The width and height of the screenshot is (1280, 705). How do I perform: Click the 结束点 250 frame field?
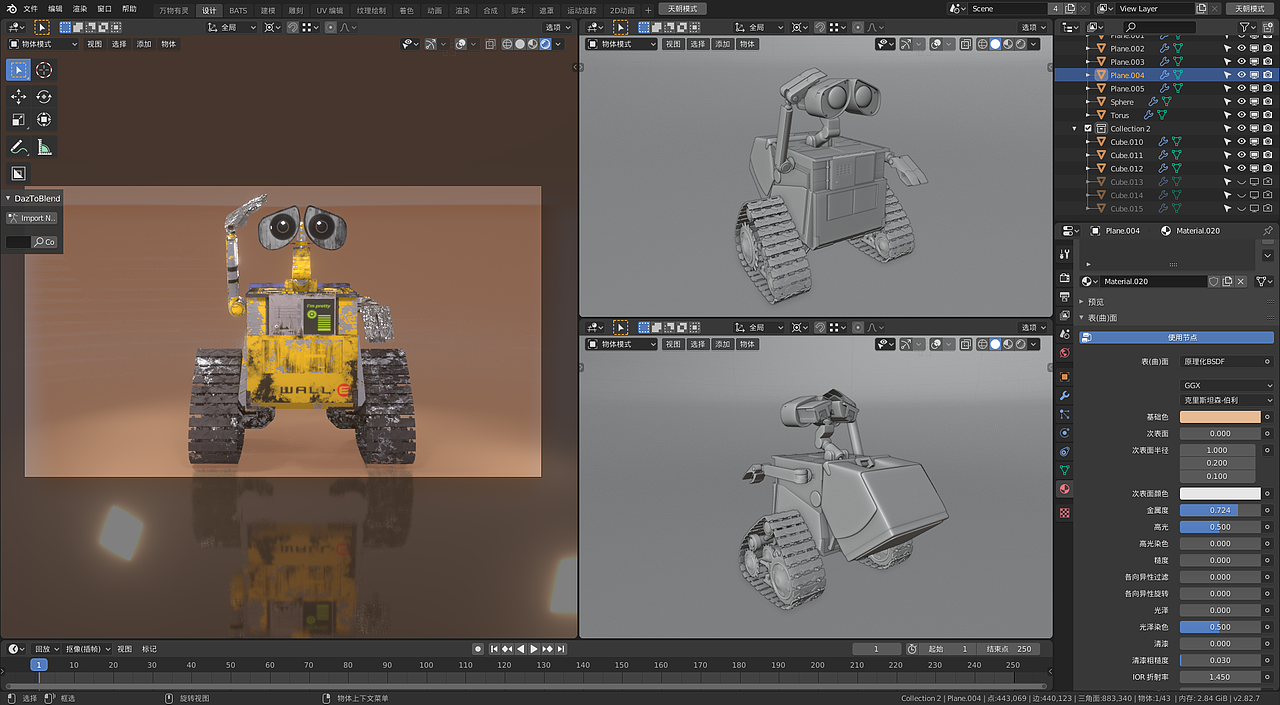[1008, 649]
